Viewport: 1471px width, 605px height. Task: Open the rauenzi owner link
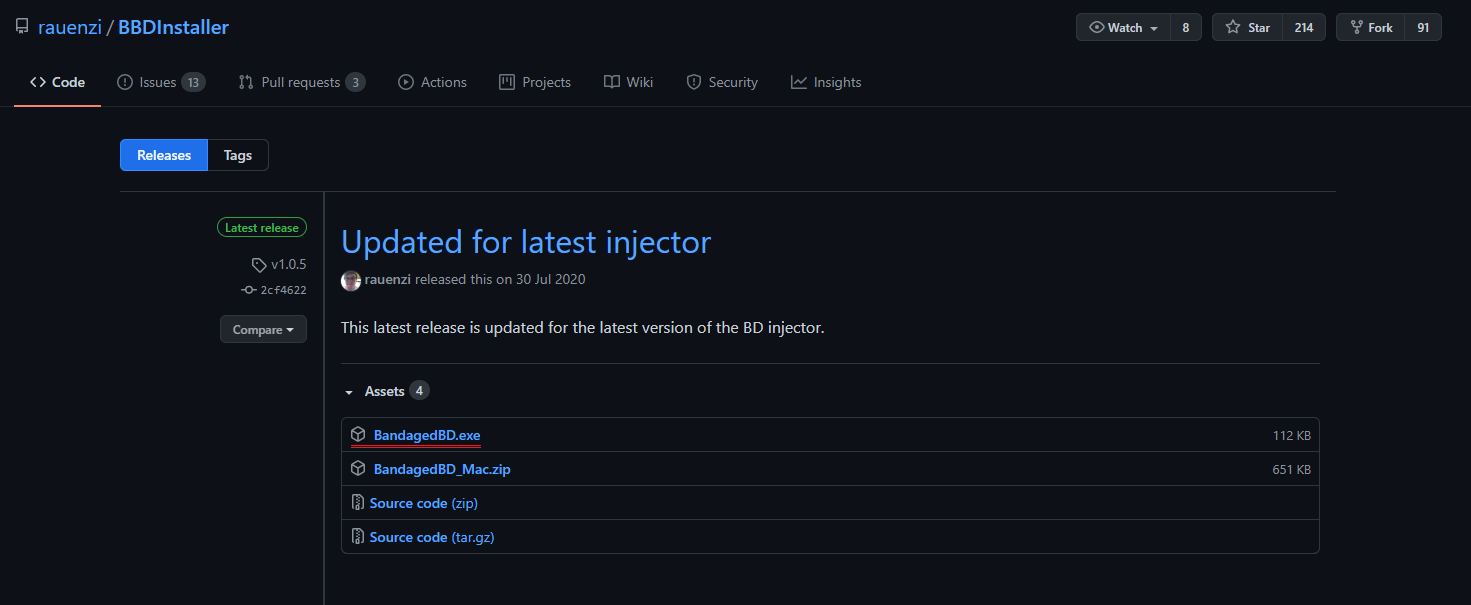(x=70, y=28)
